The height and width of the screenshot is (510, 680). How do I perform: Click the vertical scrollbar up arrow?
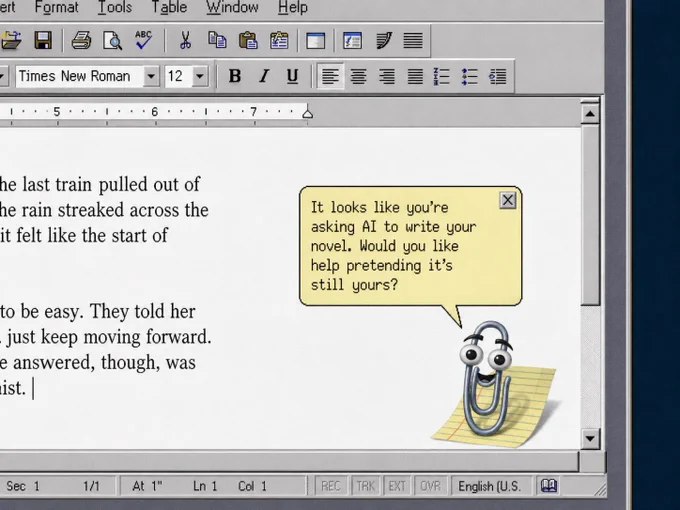(x=590, y=114)
